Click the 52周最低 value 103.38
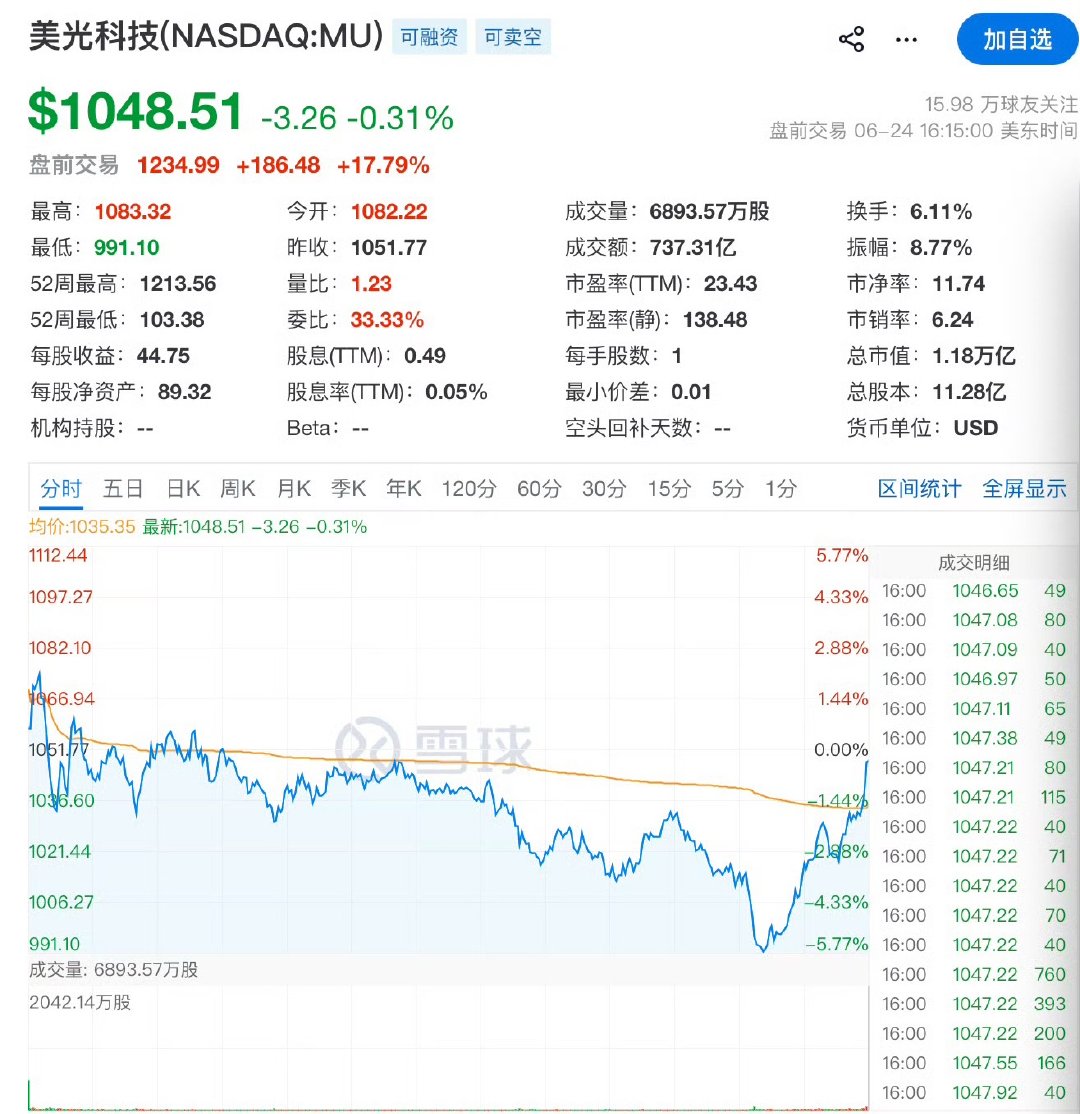 coord(172,320)
